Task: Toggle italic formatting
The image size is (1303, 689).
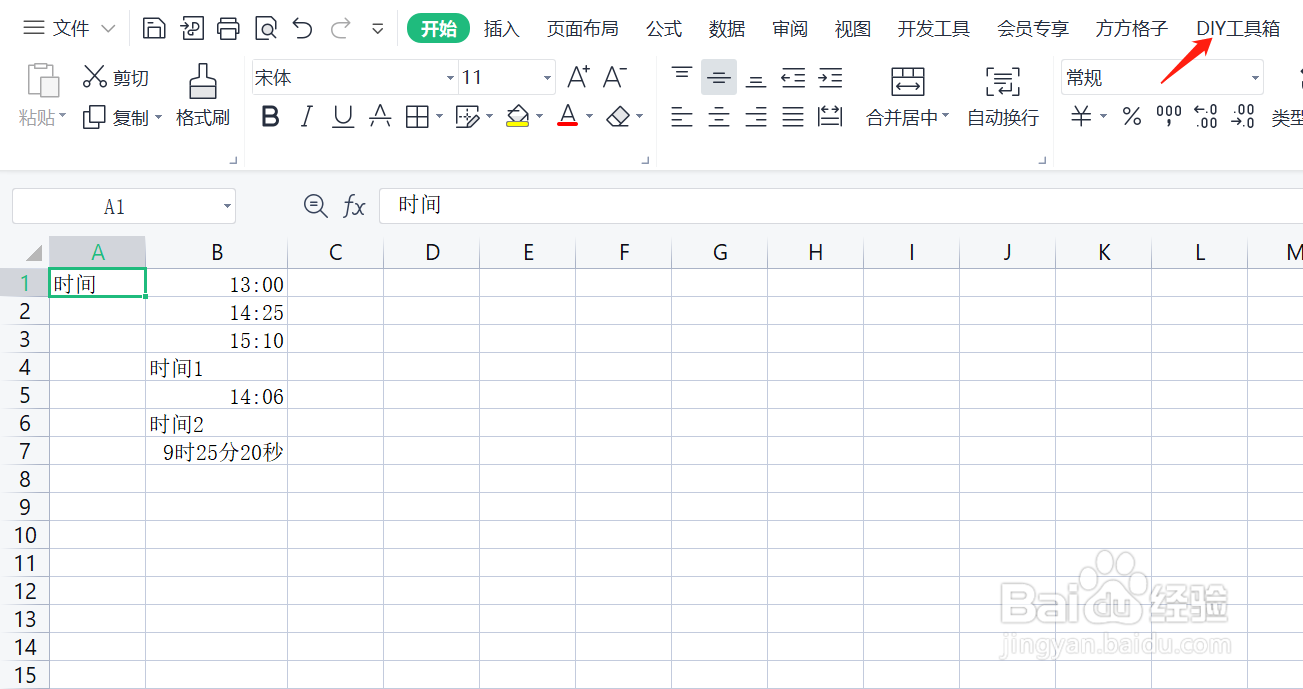Action: coord(306,116)
